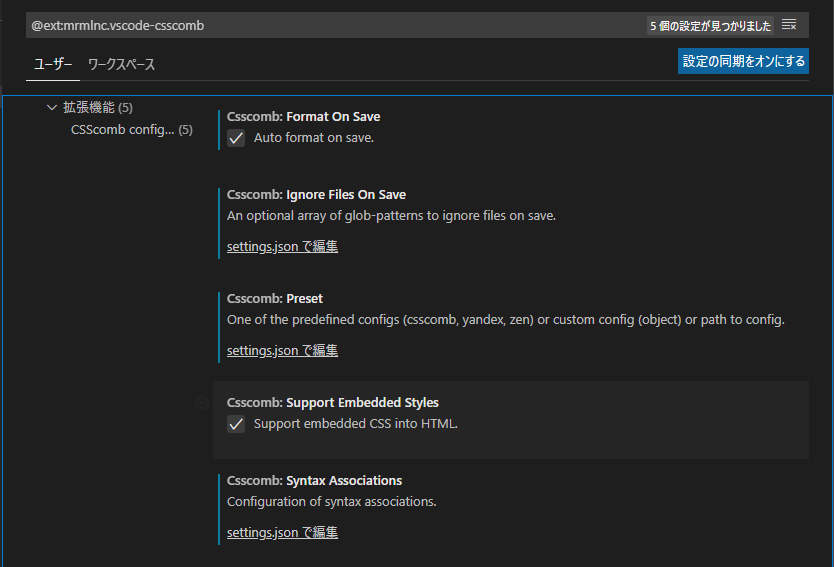Collapse the 拡張機能 (5) tree section

[52, 107]
